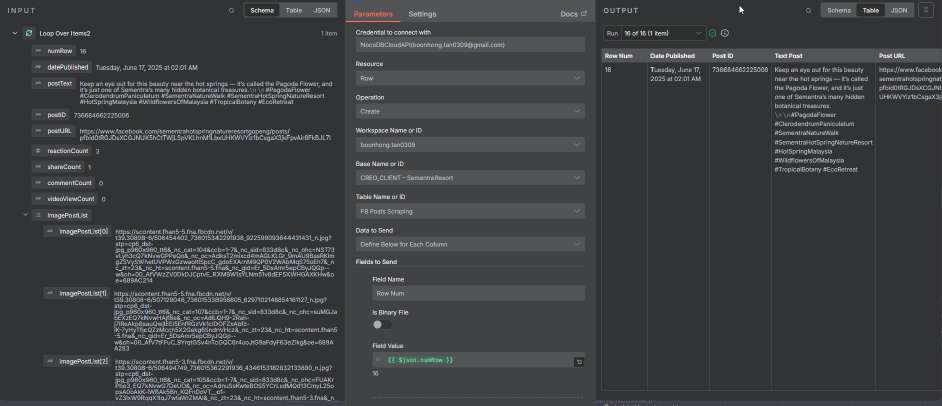Click the green pinned-data icon beside Run
This screenshot has height=406, width=942.
point(713,34)
